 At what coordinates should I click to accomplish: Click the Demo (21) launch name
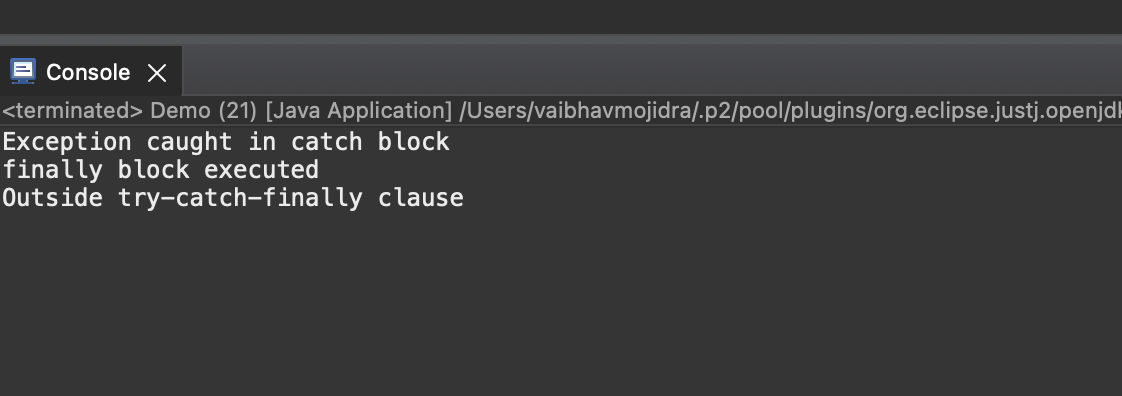pyautogui.click(x=203, y=111)
